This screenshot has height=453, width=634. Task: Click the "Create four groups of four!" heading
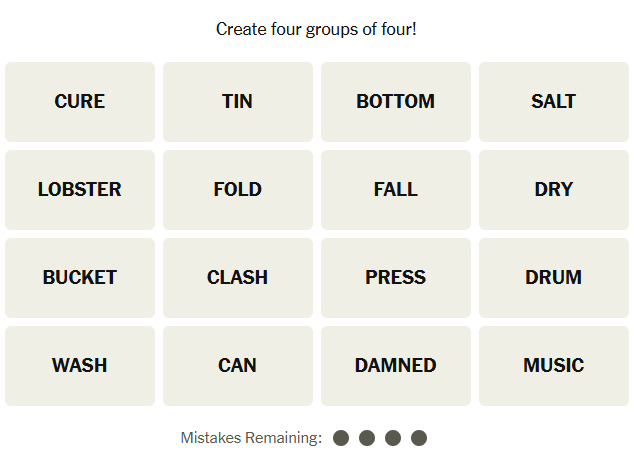coord(316,29)
